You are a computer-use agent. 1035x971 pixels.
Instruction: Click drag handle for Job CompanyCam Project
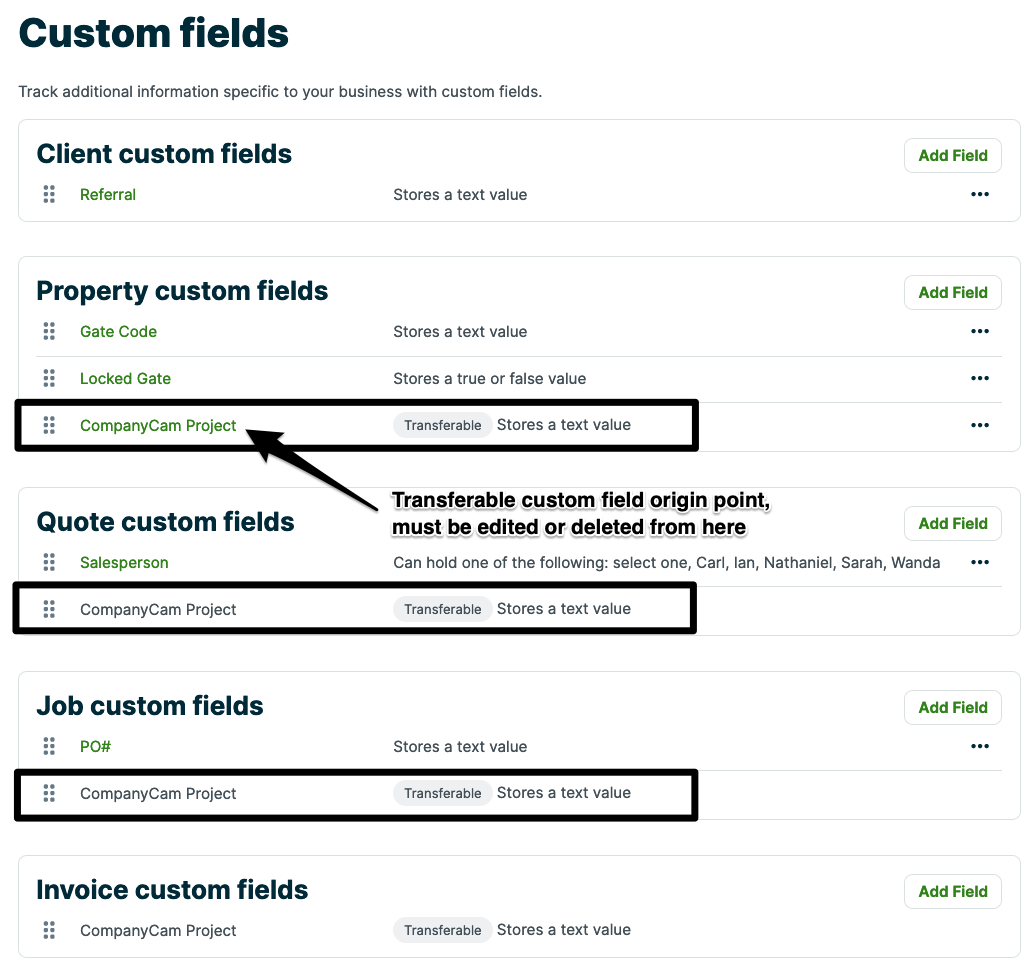point(49,794)
